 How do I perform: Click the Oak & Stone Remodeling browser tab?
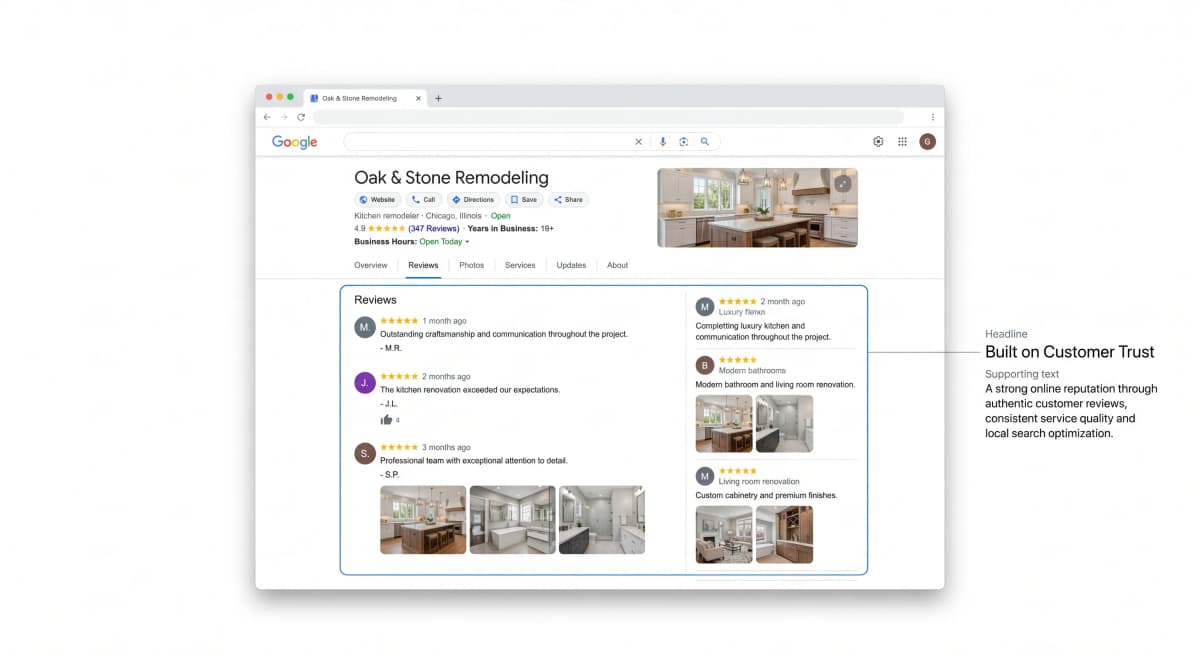click(365, 98)
